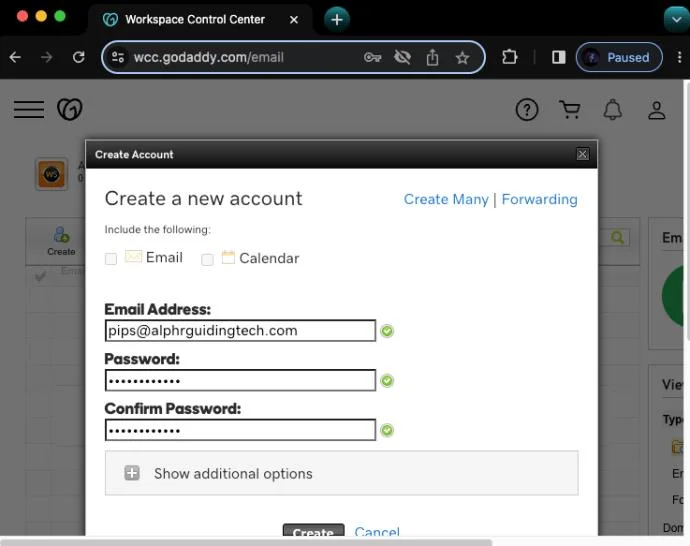The image size is (690, 546).
Task: Click the Create button in dialog
Action: tap(313, 530)
